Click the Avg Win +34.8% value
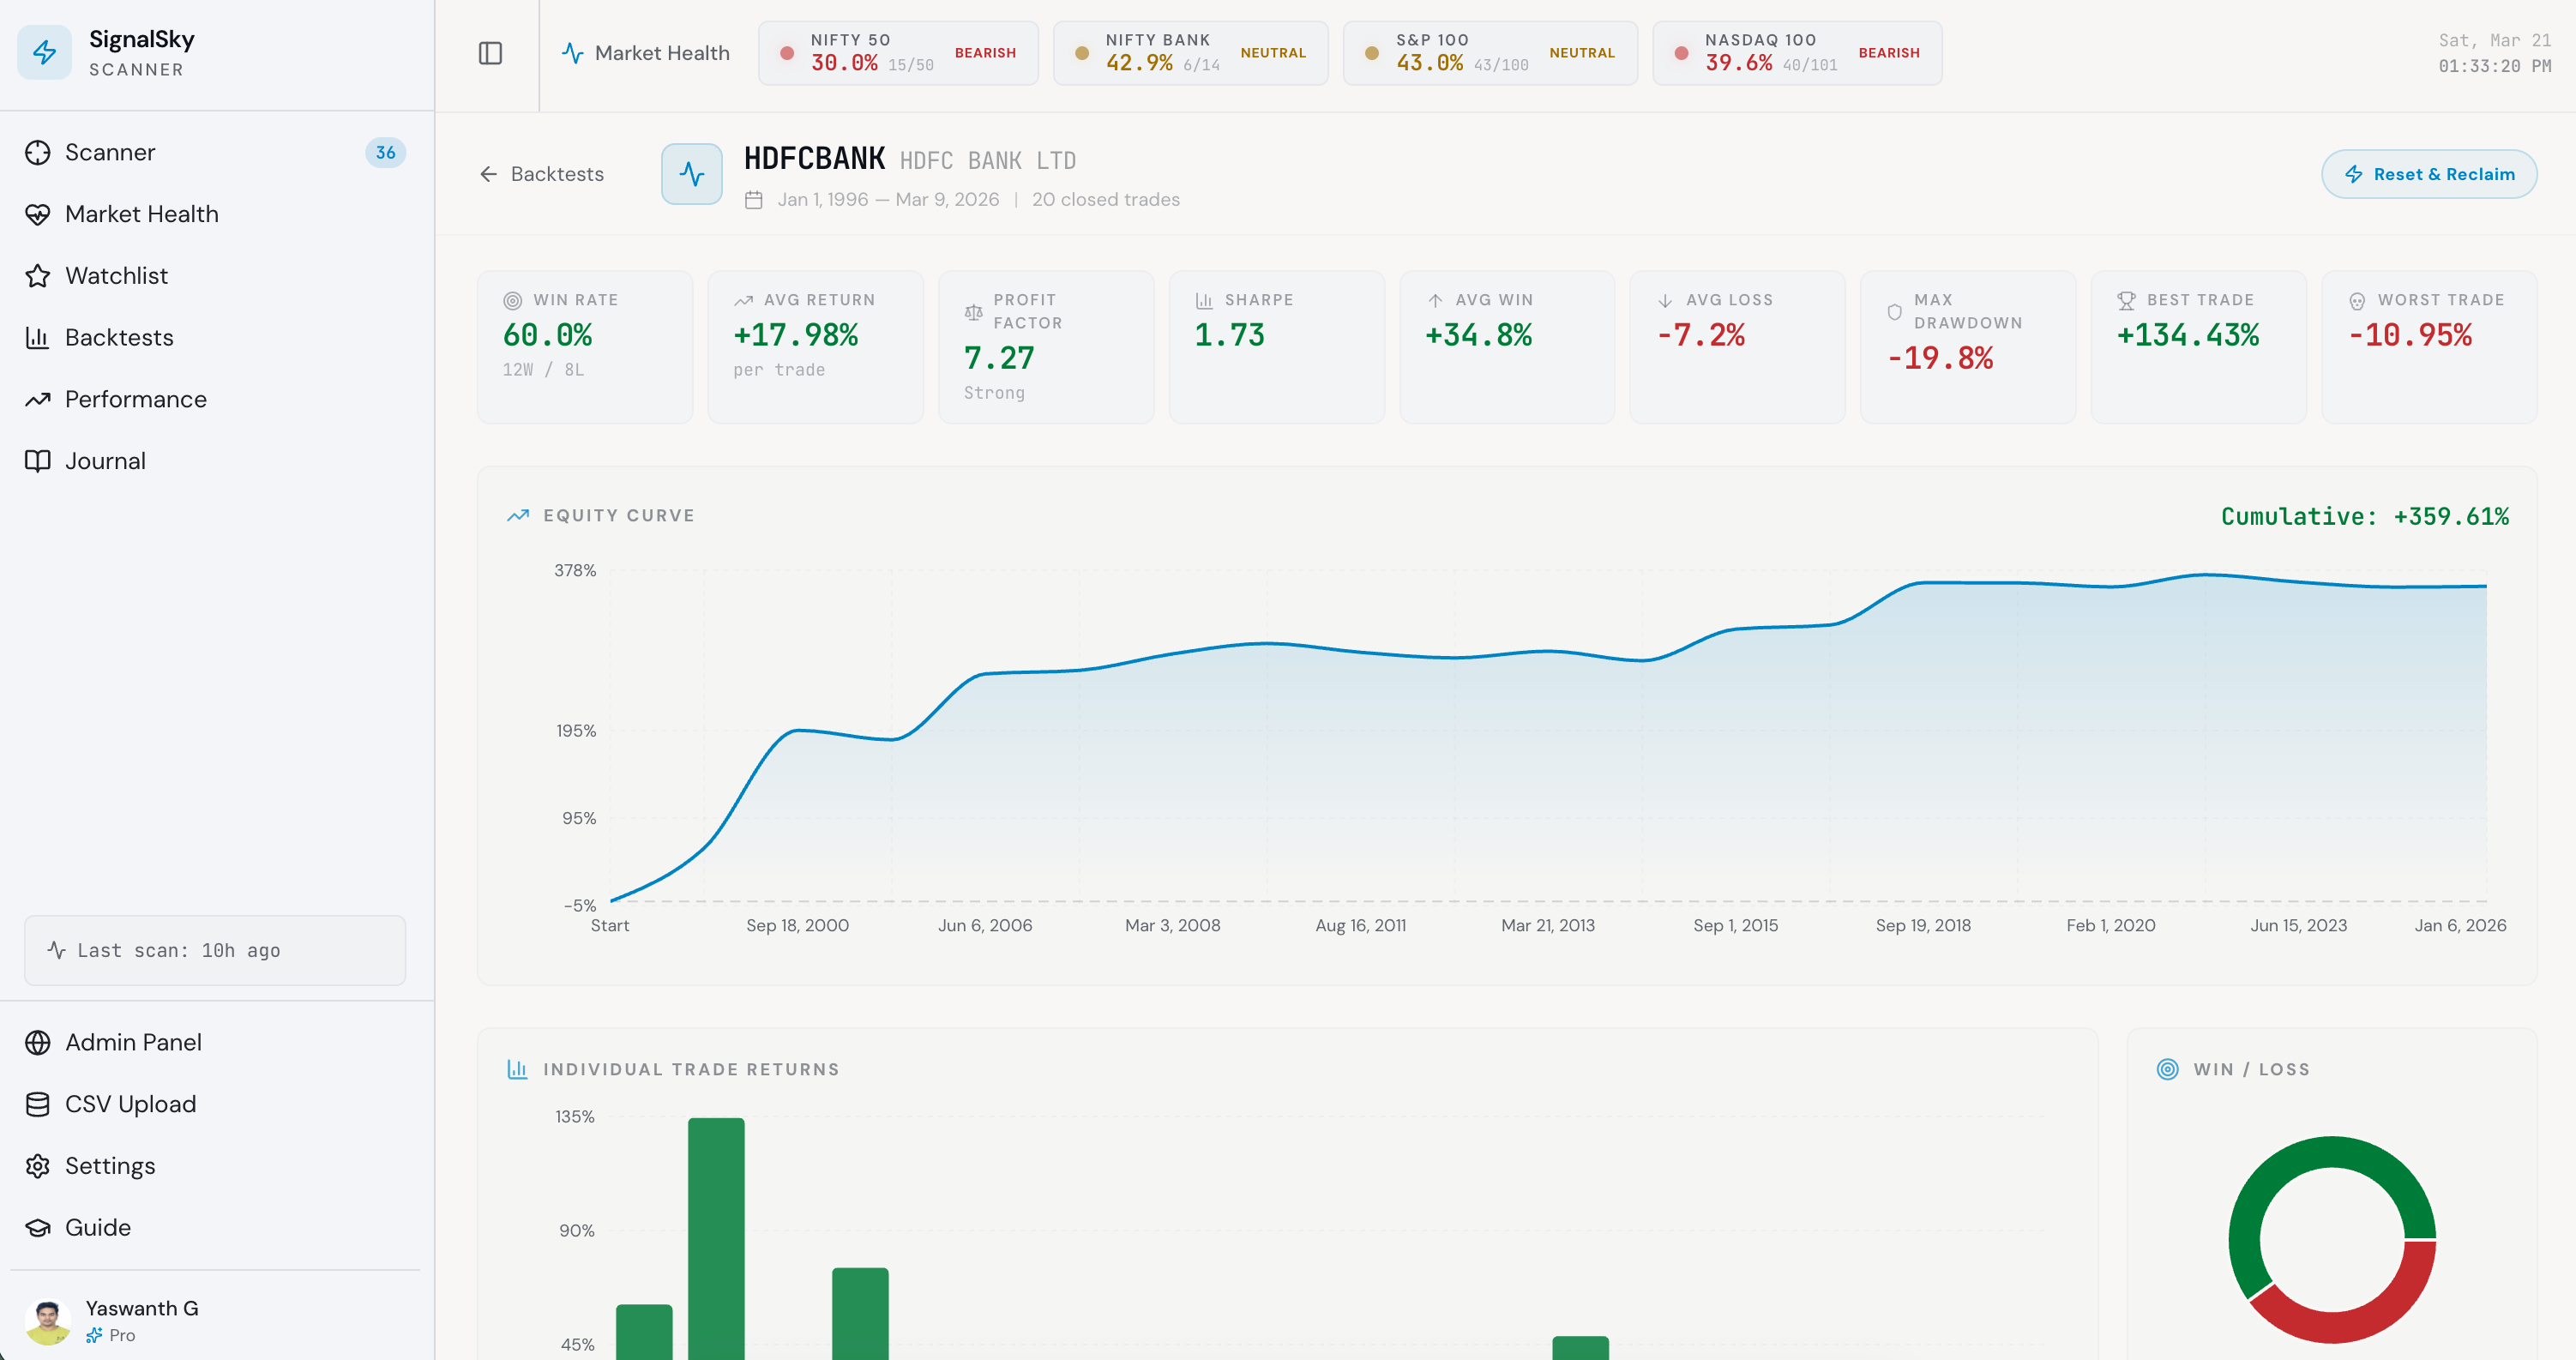This screenshot has height=1360, width=2576. tap(1478, 335)
